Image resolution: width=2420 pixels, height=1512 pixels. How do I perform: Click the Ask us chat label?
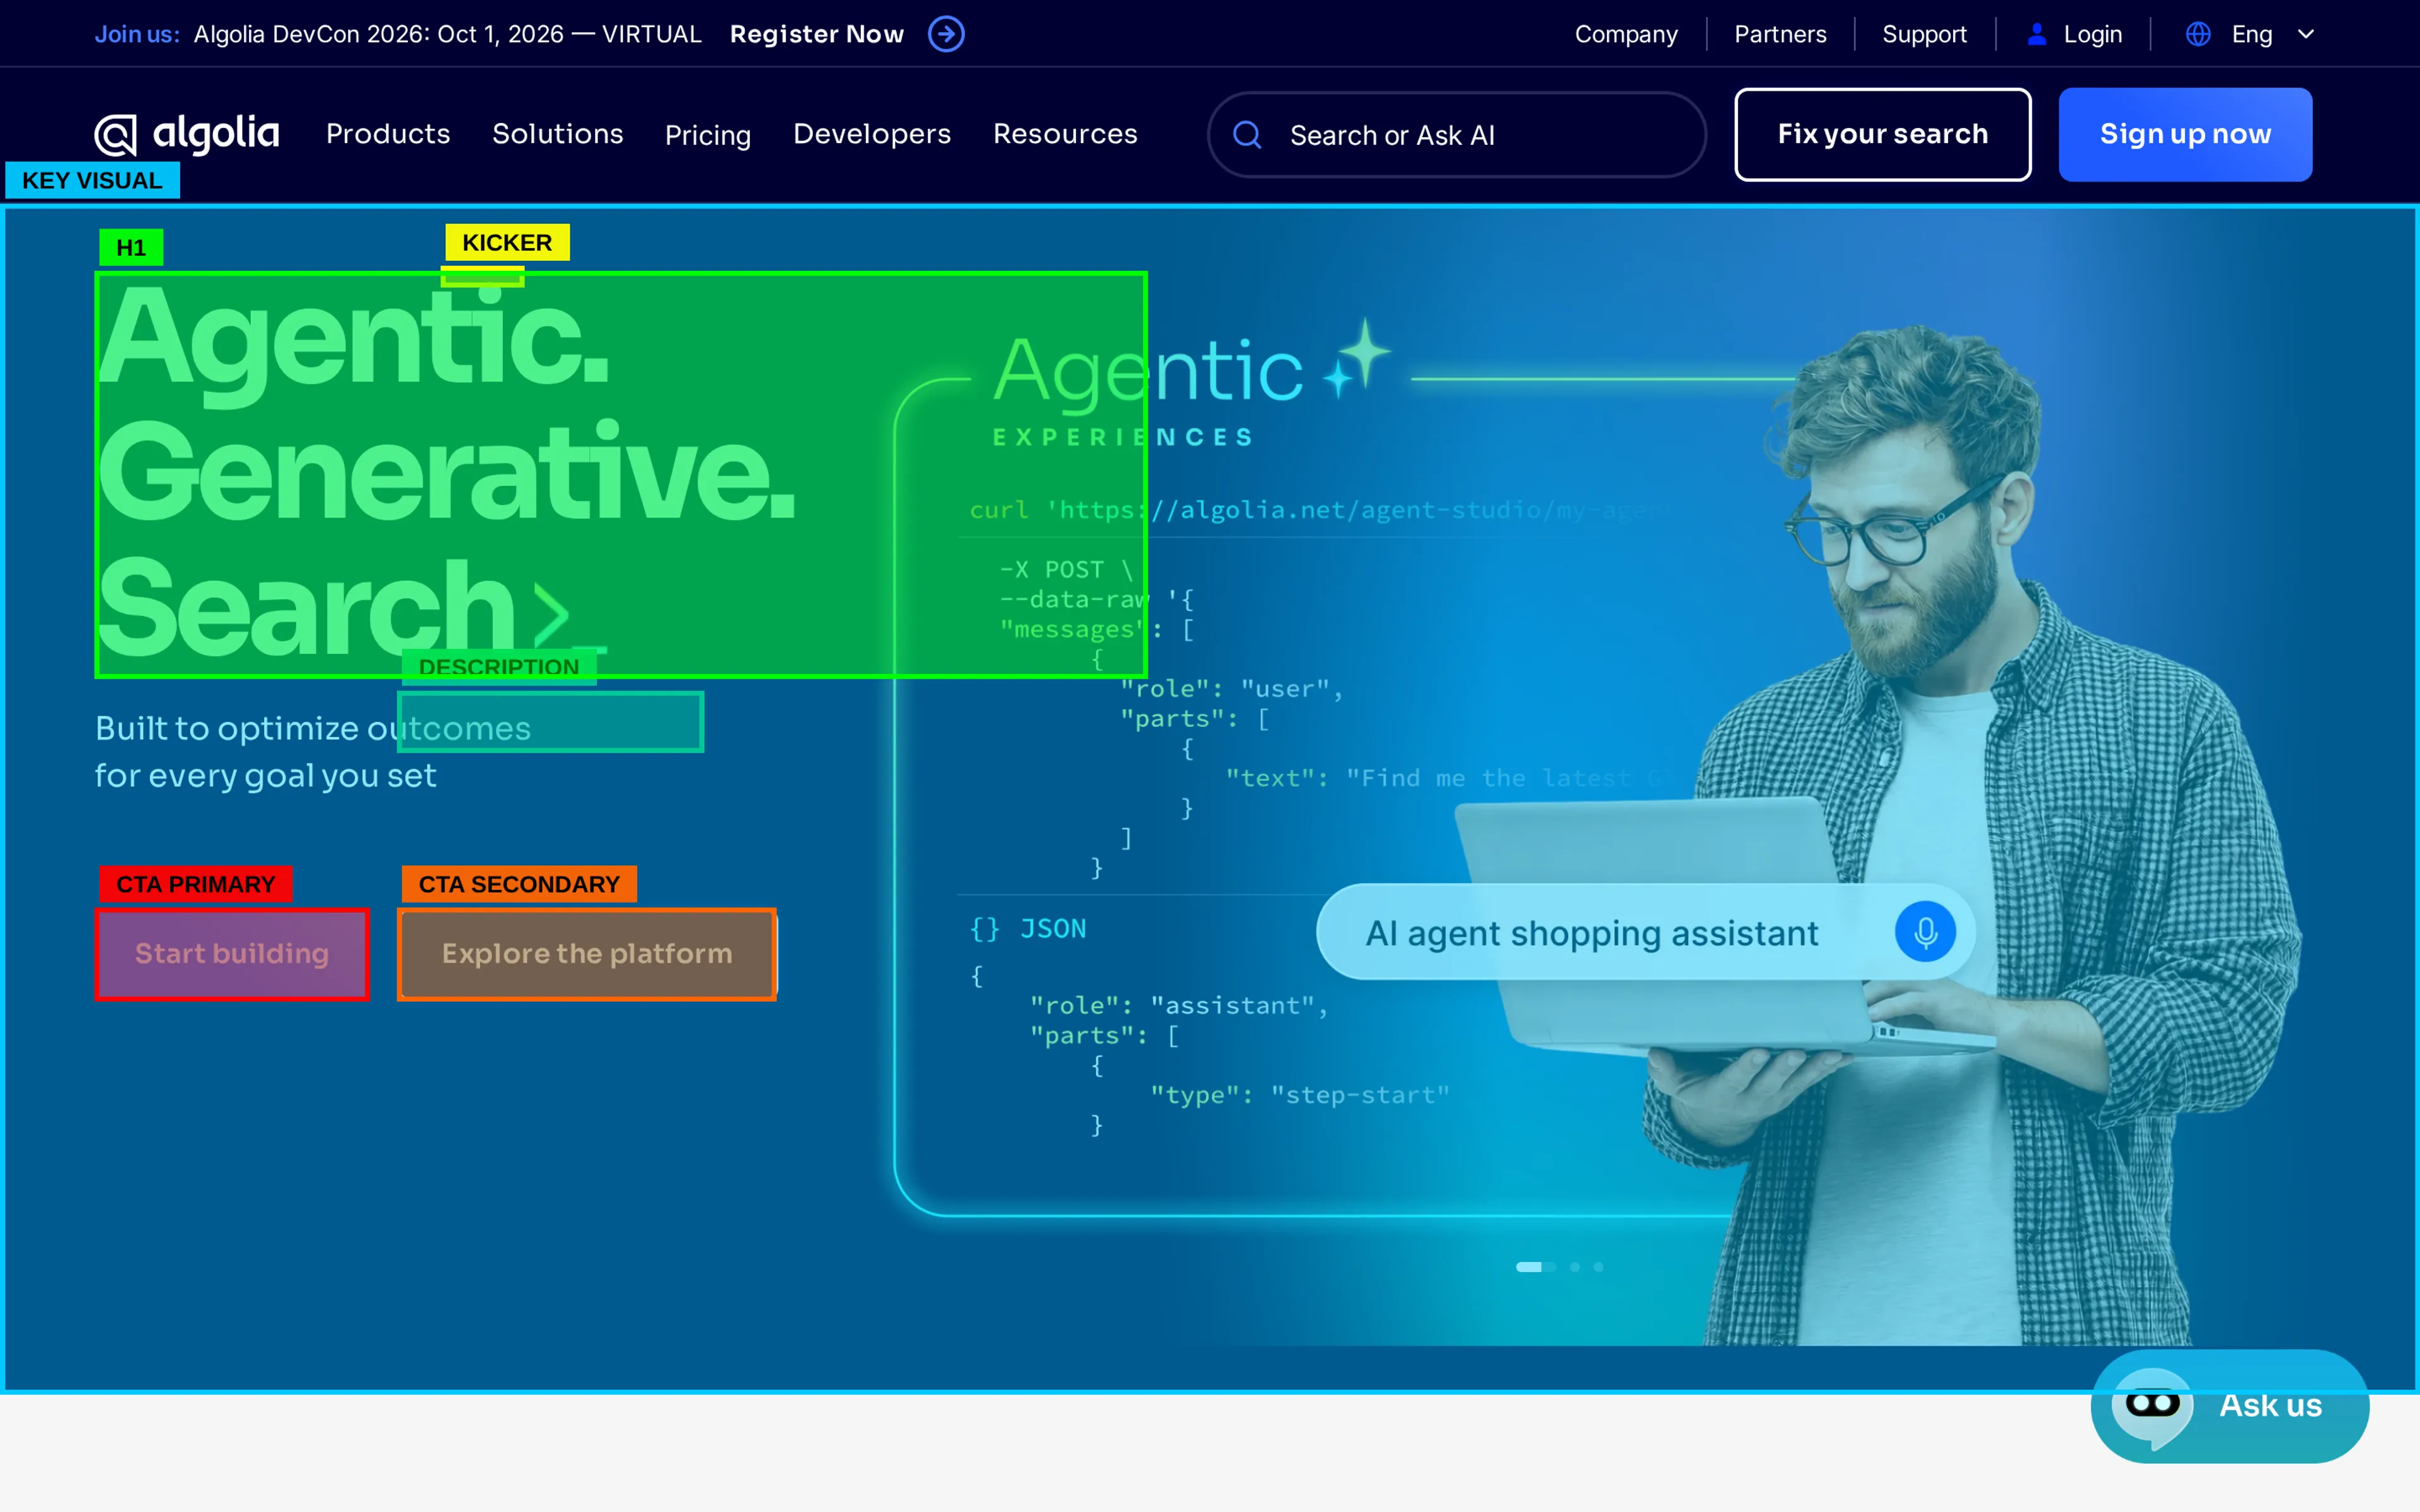click(2271, 1405)
